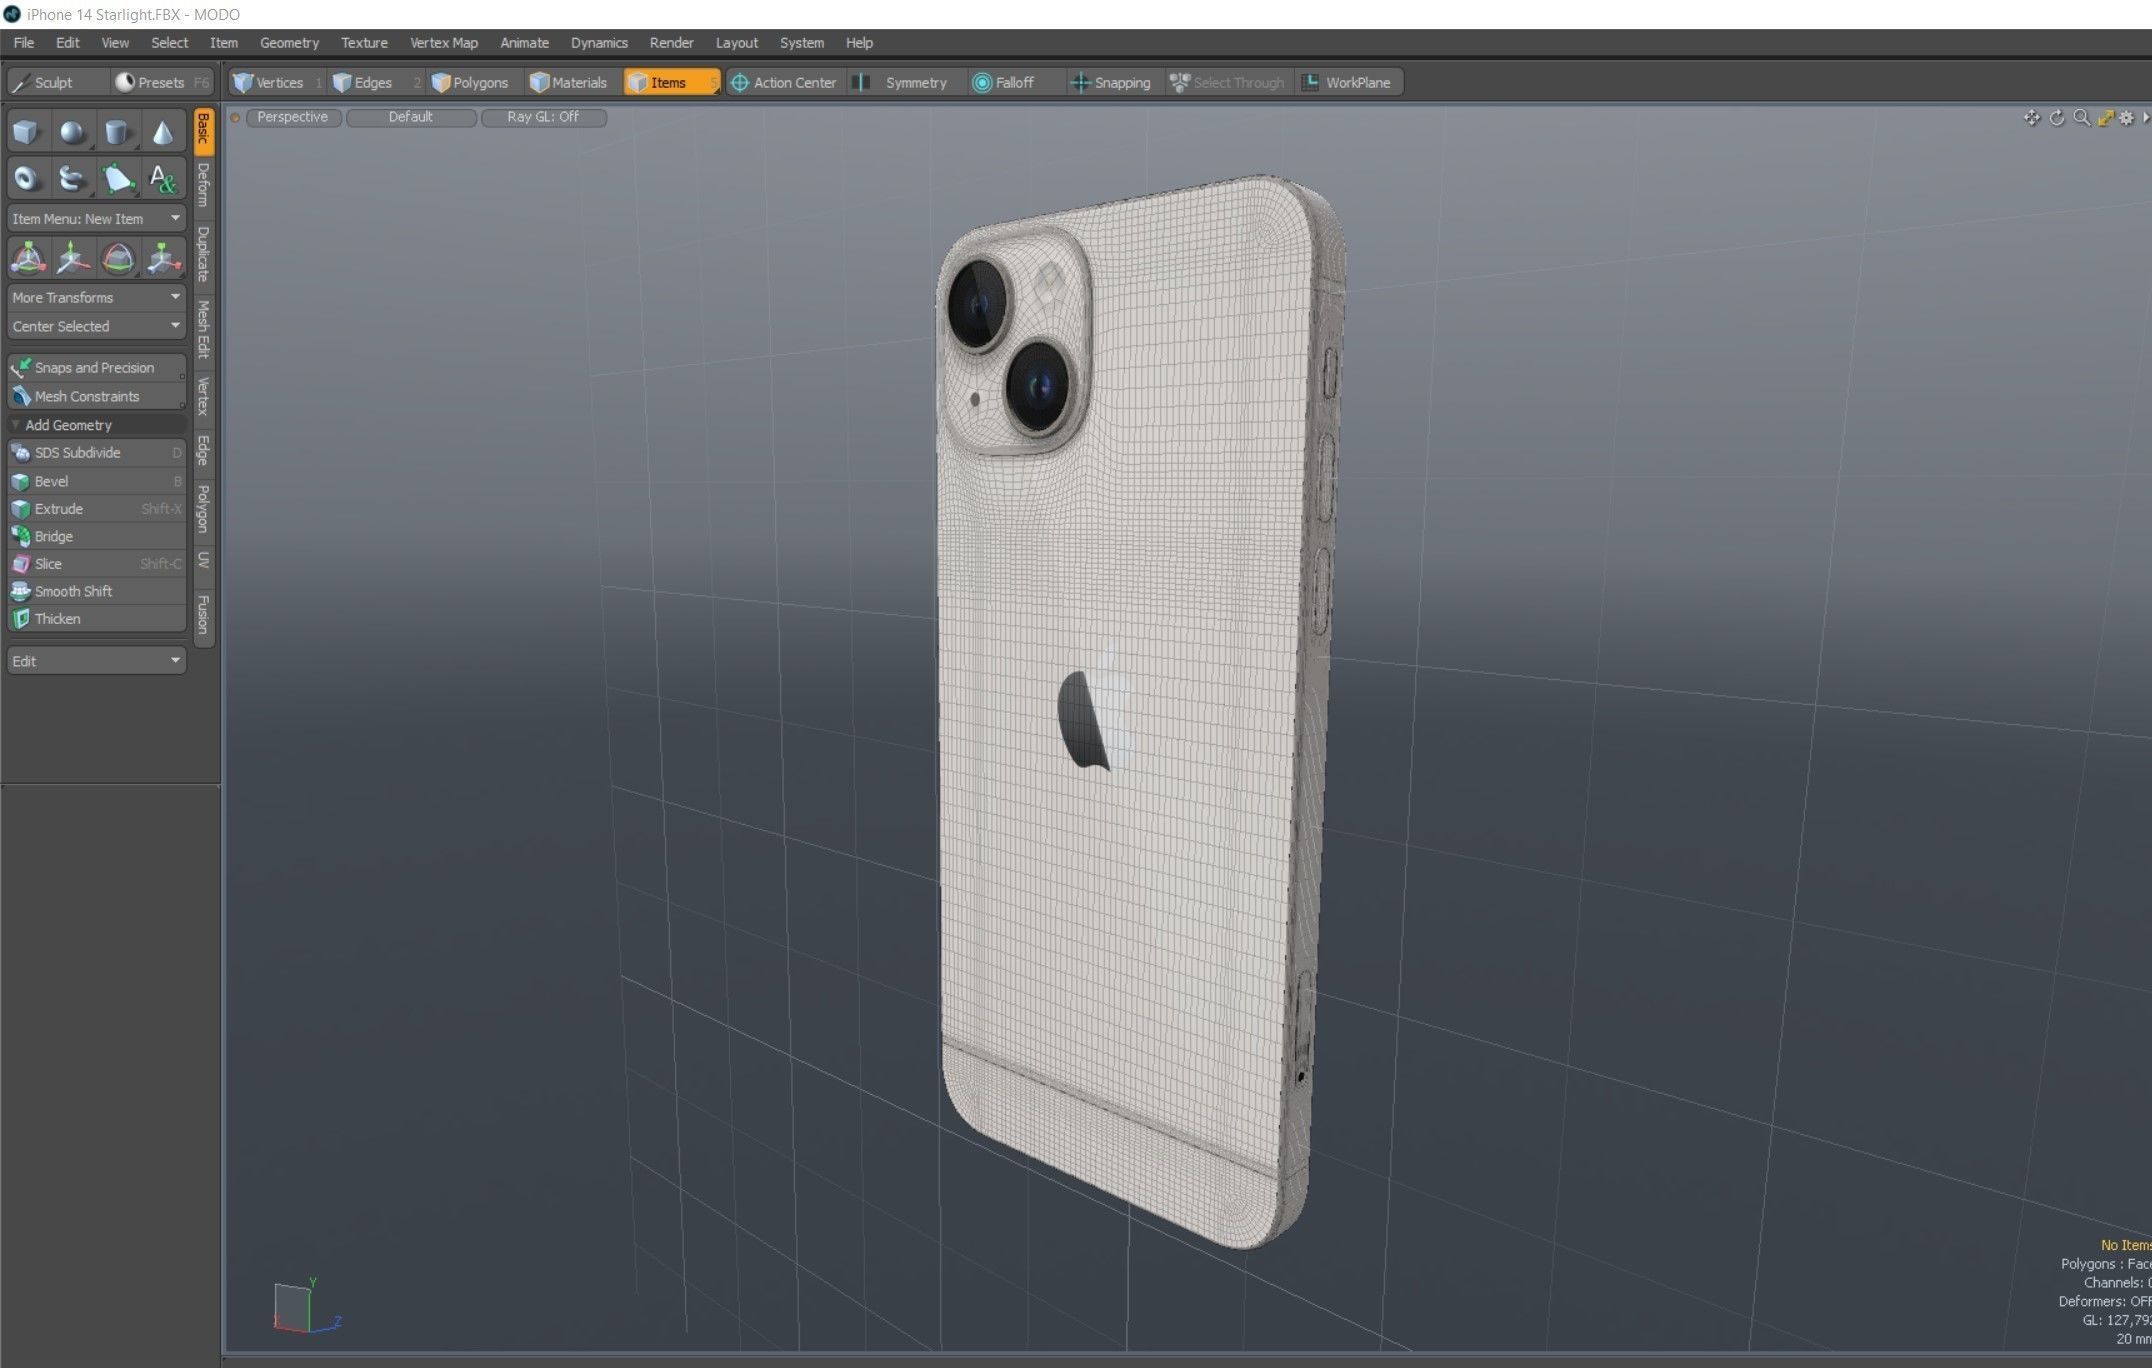Click the Ray GL: Off button

pyautogui.click(x=543, y=117)
